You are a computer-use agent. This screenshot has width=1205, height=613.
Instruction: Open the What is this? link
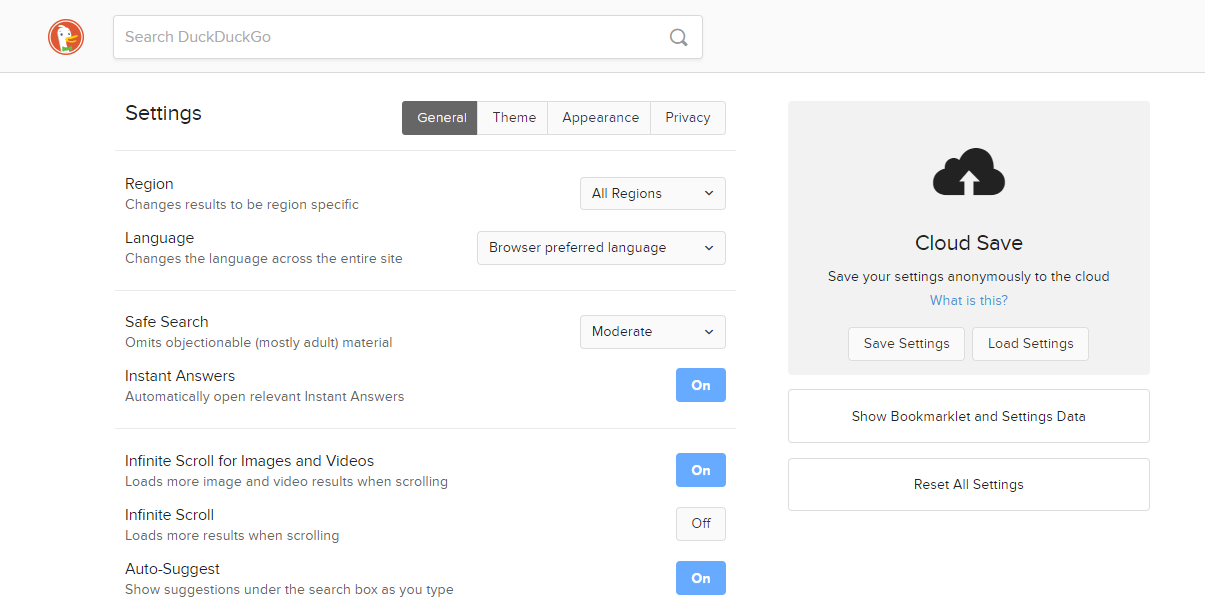pos(969,300)
